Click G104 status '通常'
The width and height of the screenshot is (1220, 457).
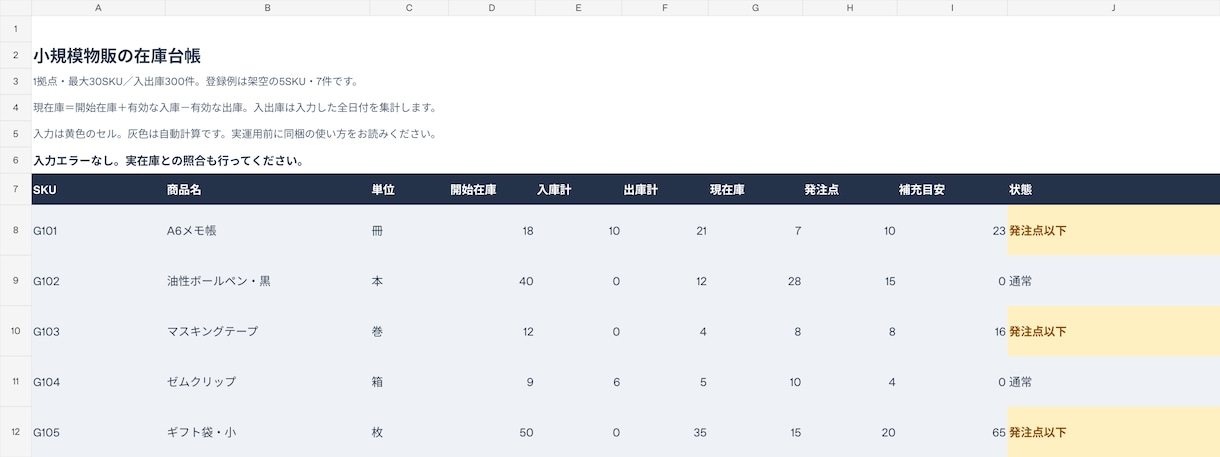[x=1114, y=381]
